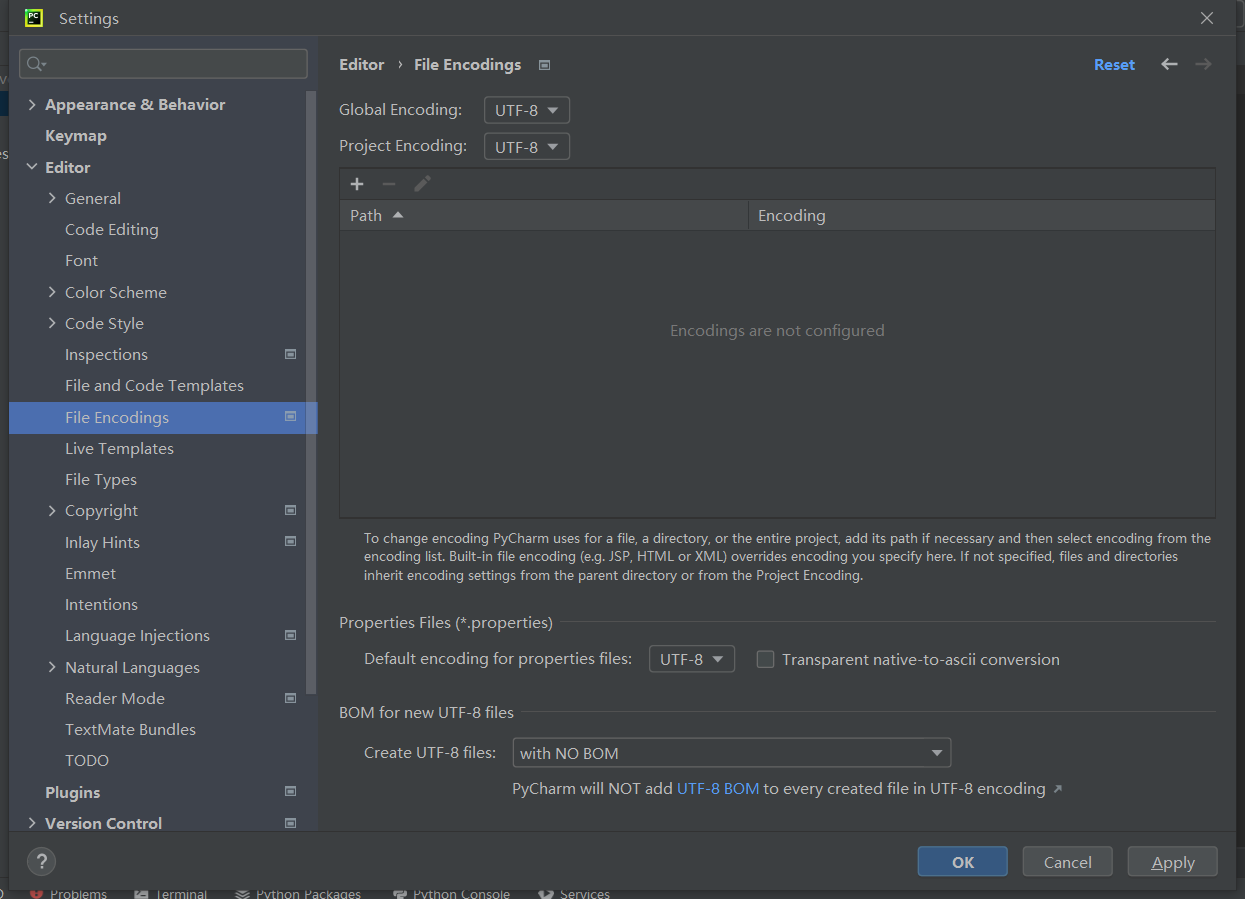Click the OK button

pyautogui.click(x=962, y=862)
